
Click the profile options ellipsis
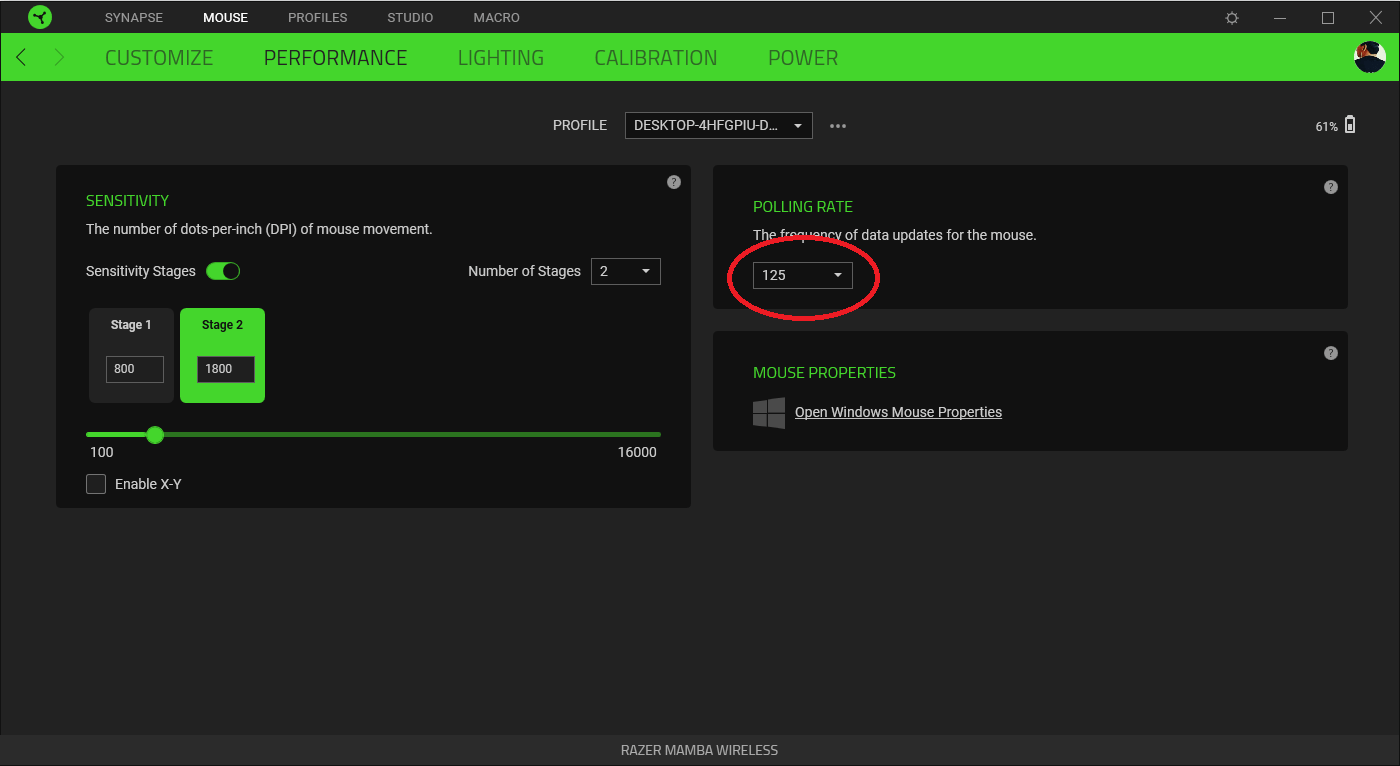(x=838, y=125)
